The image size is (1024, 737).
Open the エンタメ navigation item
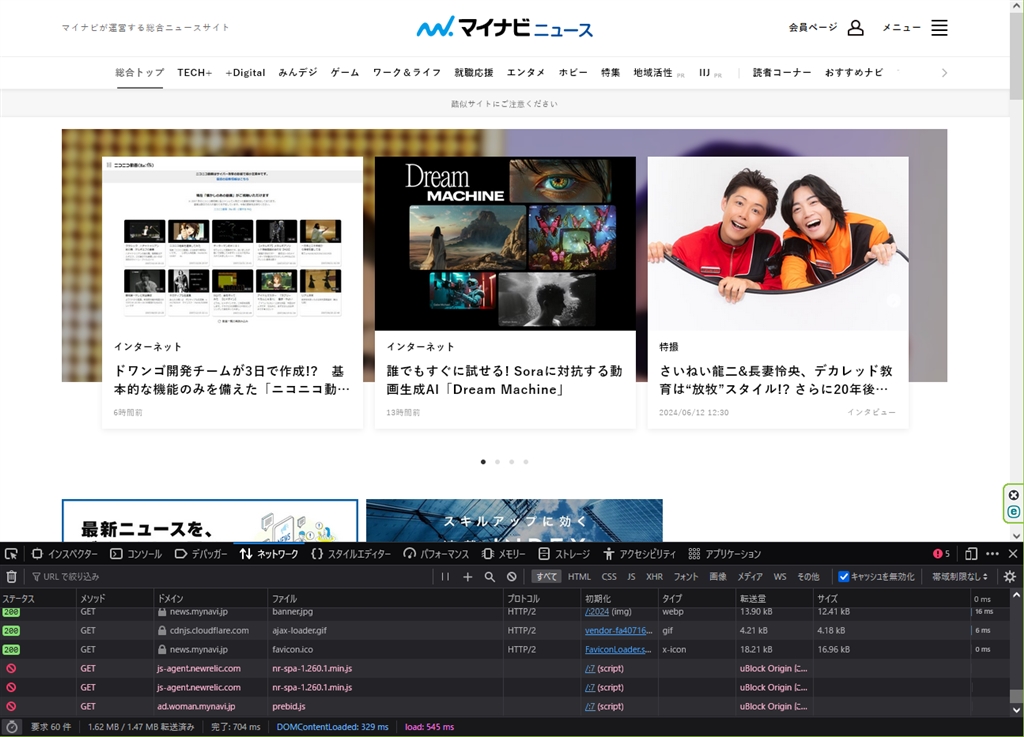[x=526, y=73]
